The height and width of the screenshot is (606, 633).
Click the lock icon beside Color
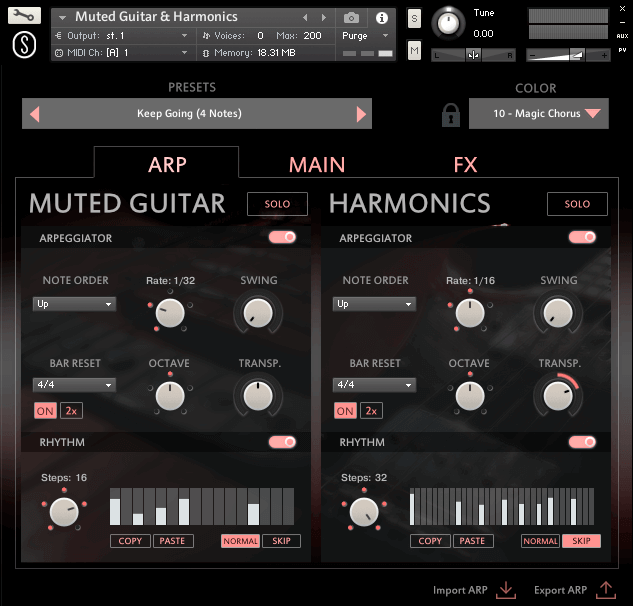tap(451, 114)
